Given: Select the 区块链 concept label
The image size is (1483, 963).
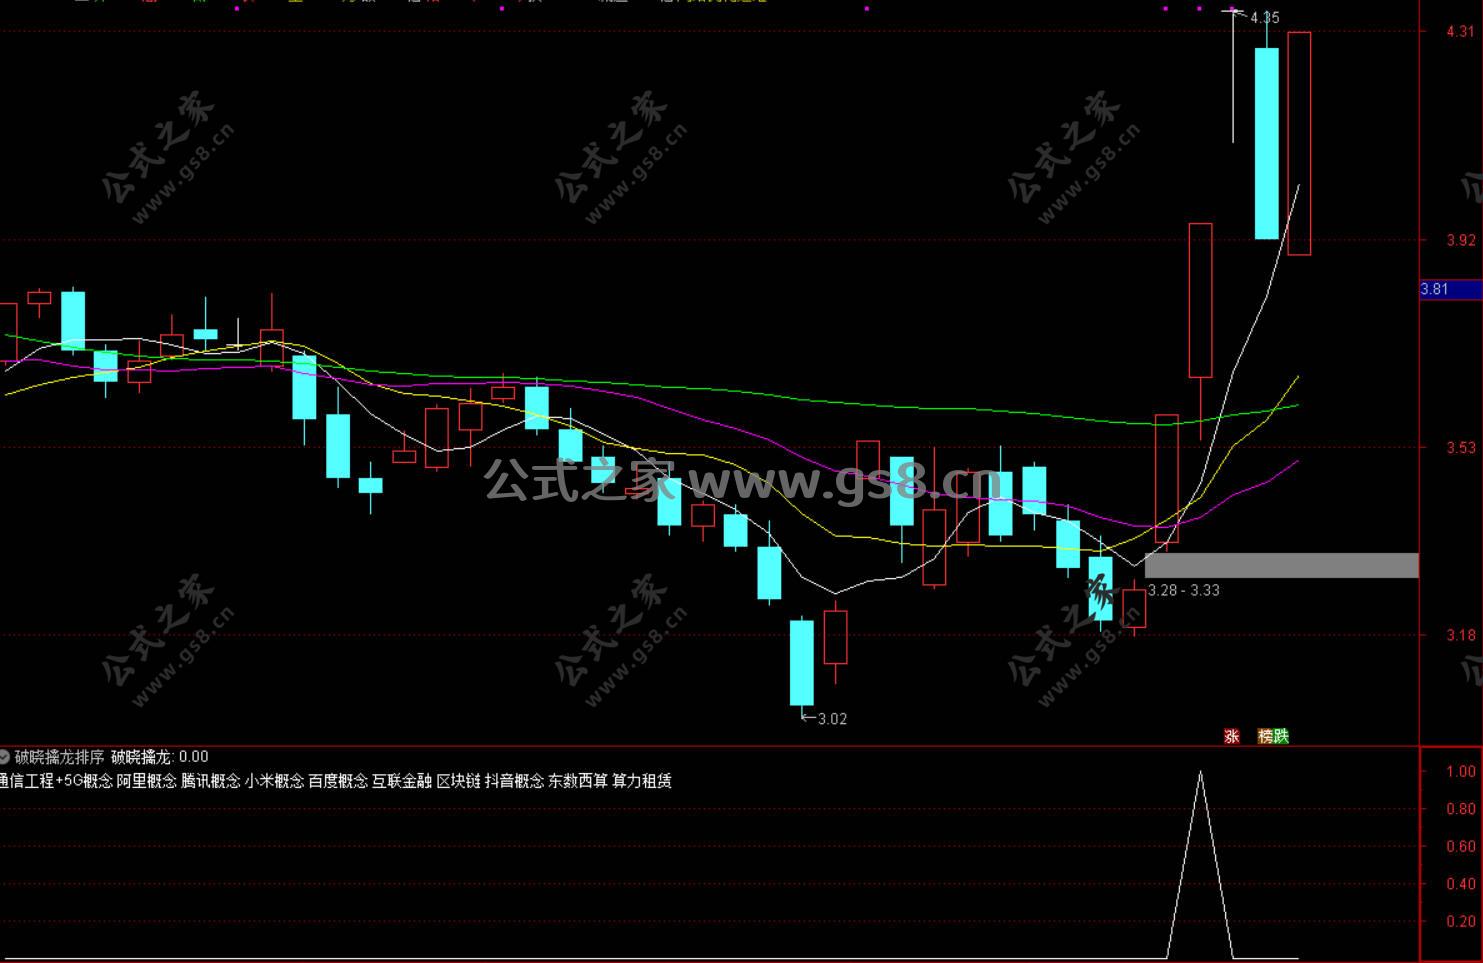Looking at the screenshot, I should [459, 781].
